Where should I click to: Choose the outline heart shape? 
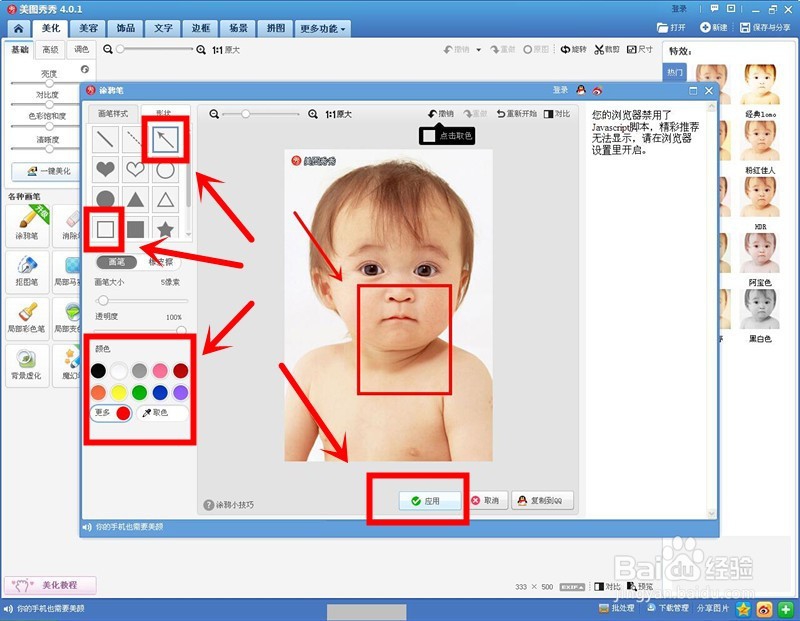[135, 168]
